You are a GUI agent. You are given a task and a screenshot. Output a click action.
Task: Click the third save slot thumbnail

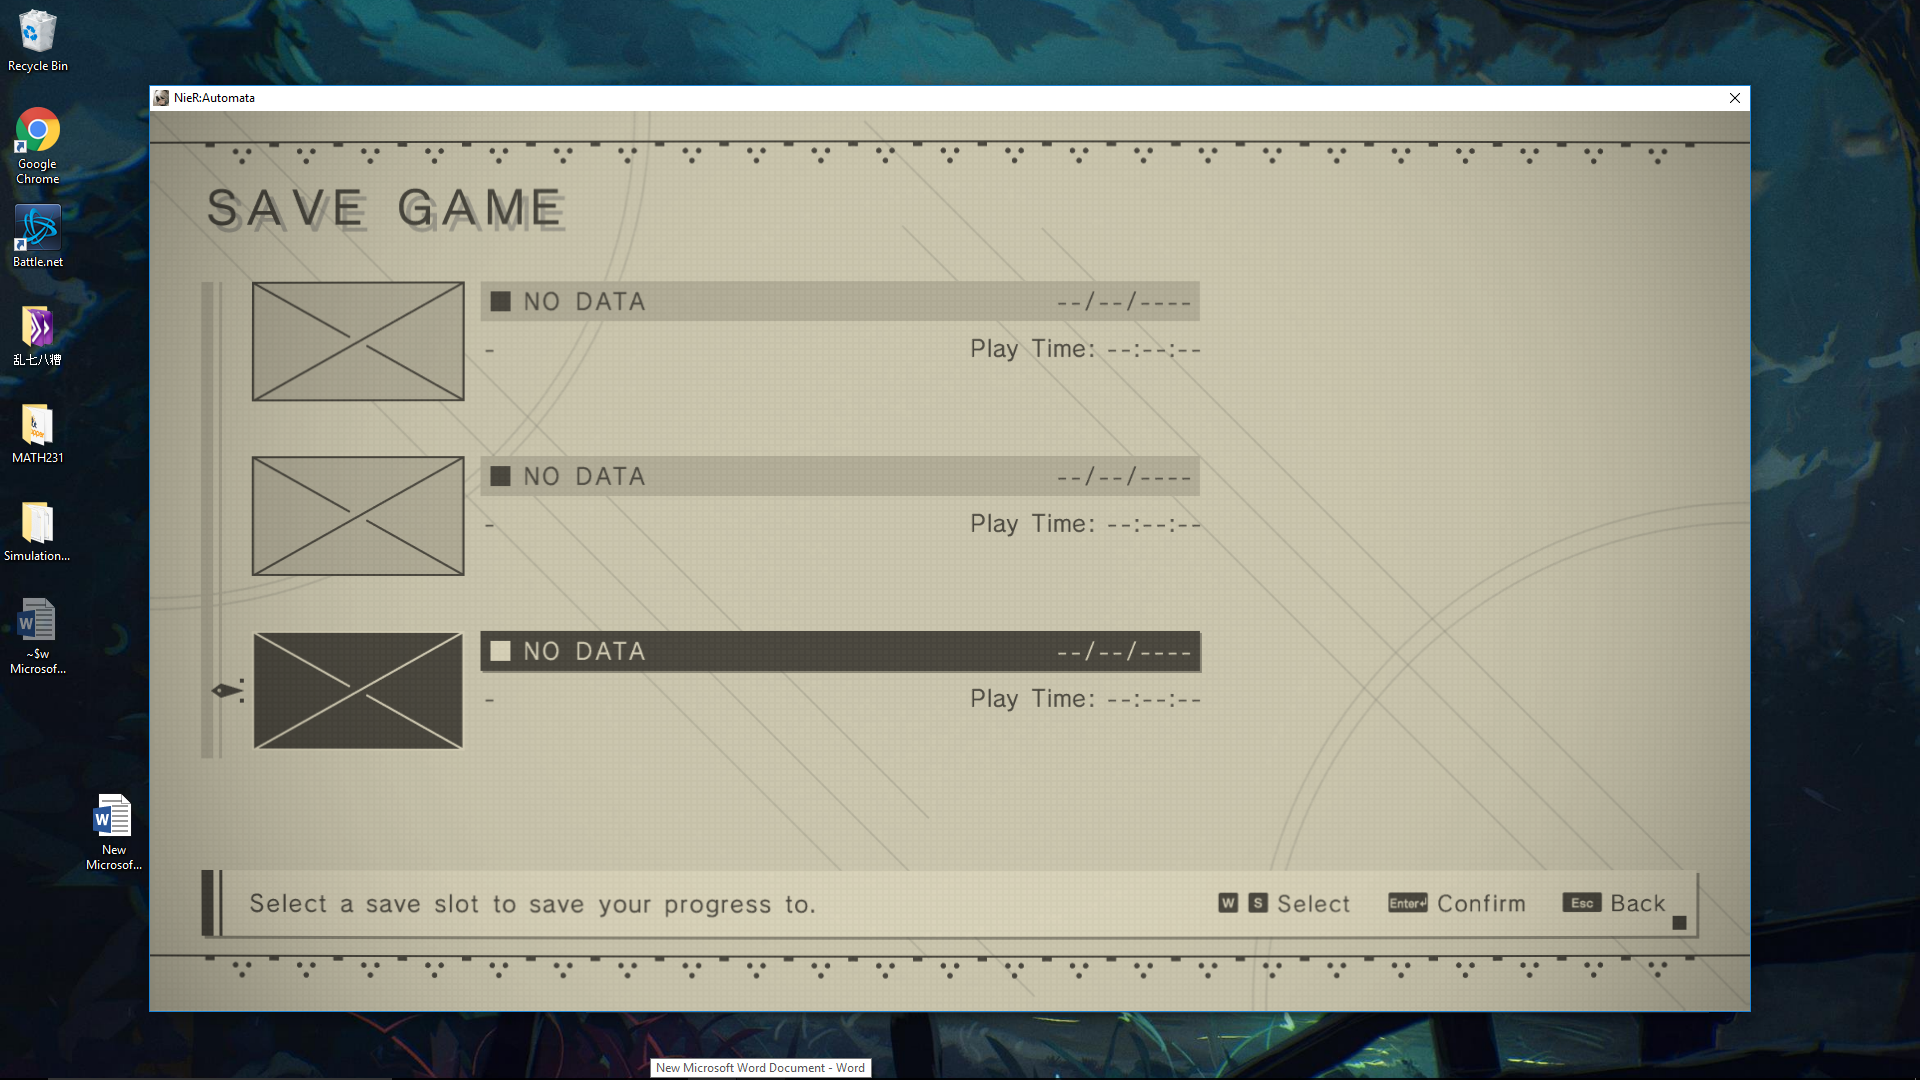point(358,691)
